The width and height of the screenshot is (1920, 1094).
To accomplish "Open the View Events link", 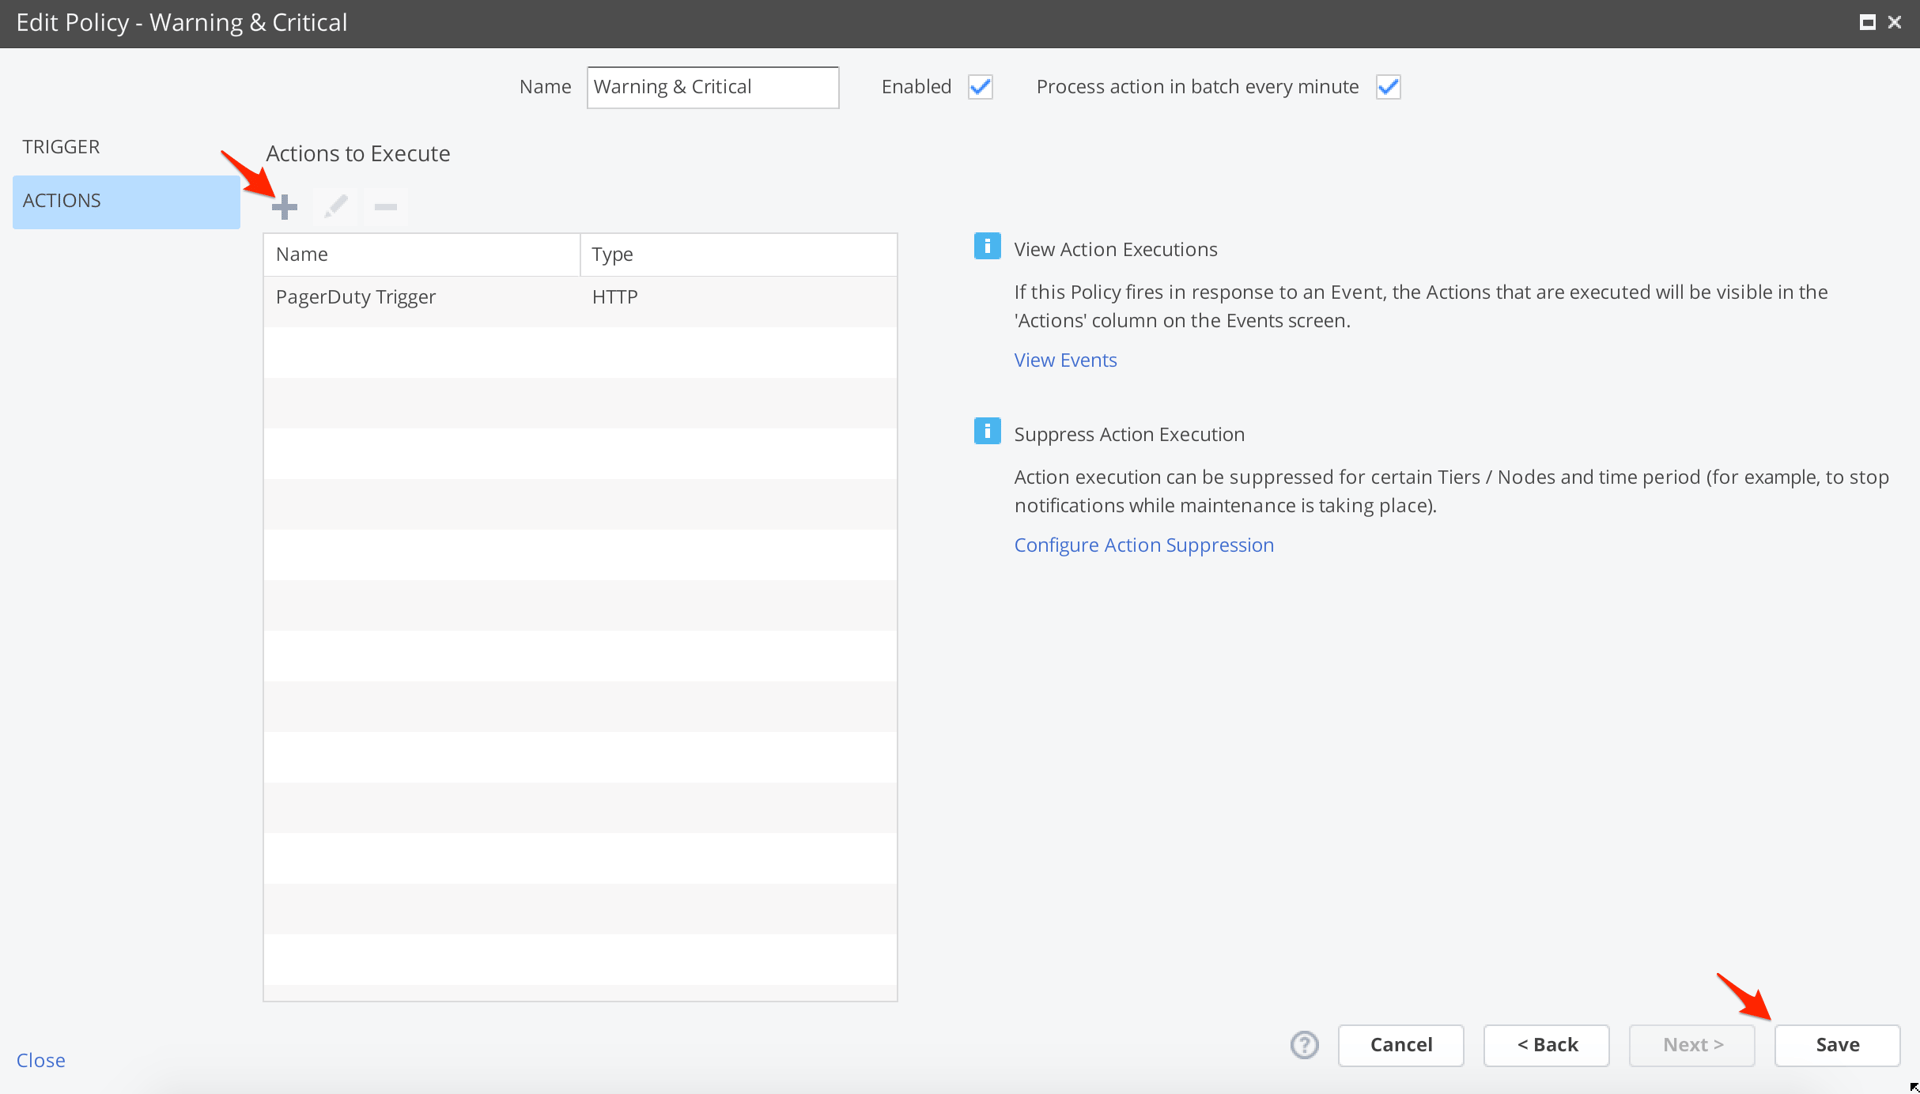I will pyautogui.click(x=1065, y=360).
